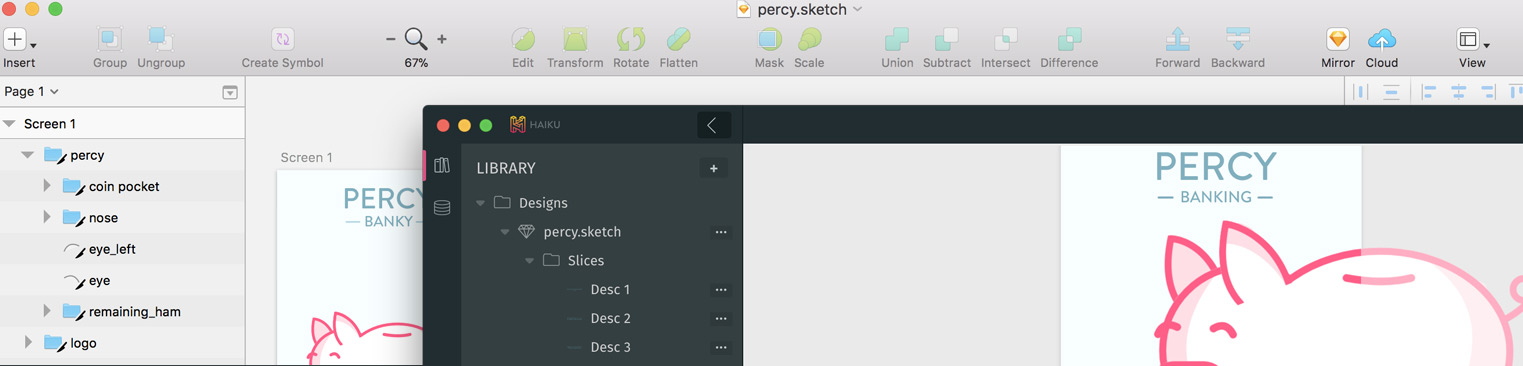This screenshot has width=1523, height=366.
Task: Click the LIBRARY heading in Haiku
Action: coord(506,168)
